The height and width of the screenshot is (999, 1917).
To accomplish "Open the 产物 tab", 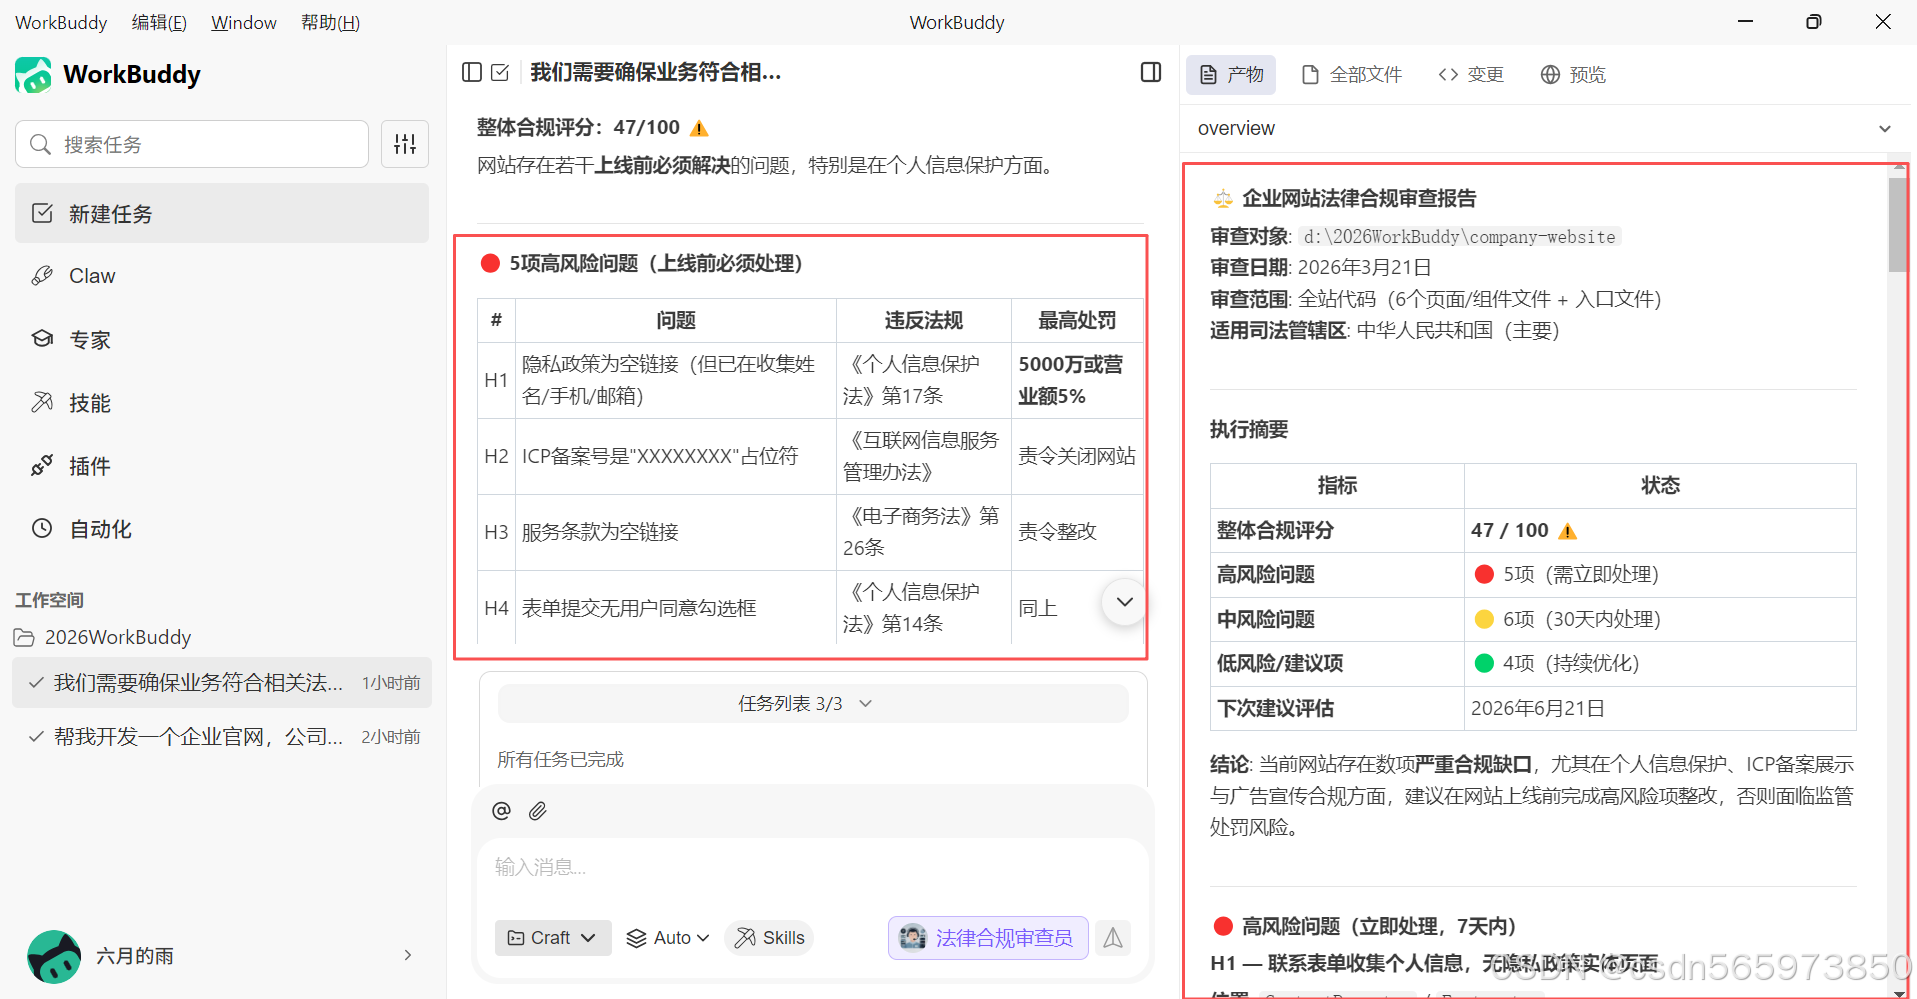I will 1231,75.
